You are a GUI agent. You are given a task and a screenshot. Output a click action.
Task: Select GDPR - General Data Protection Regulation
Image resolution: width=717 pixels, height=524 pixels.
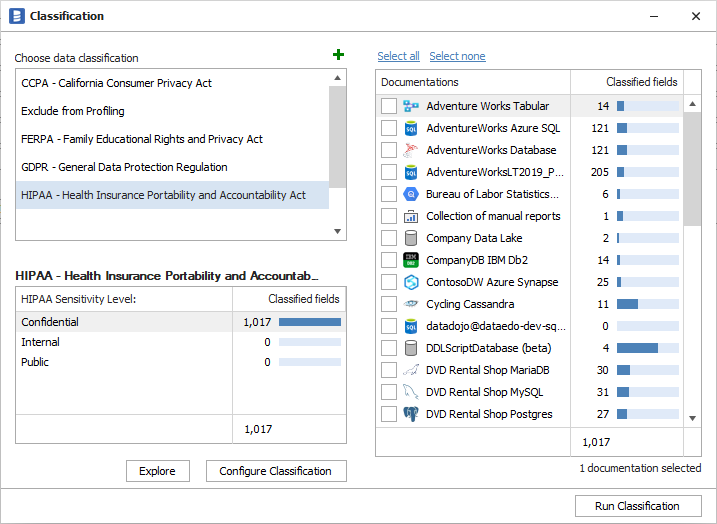pos(124,167)
